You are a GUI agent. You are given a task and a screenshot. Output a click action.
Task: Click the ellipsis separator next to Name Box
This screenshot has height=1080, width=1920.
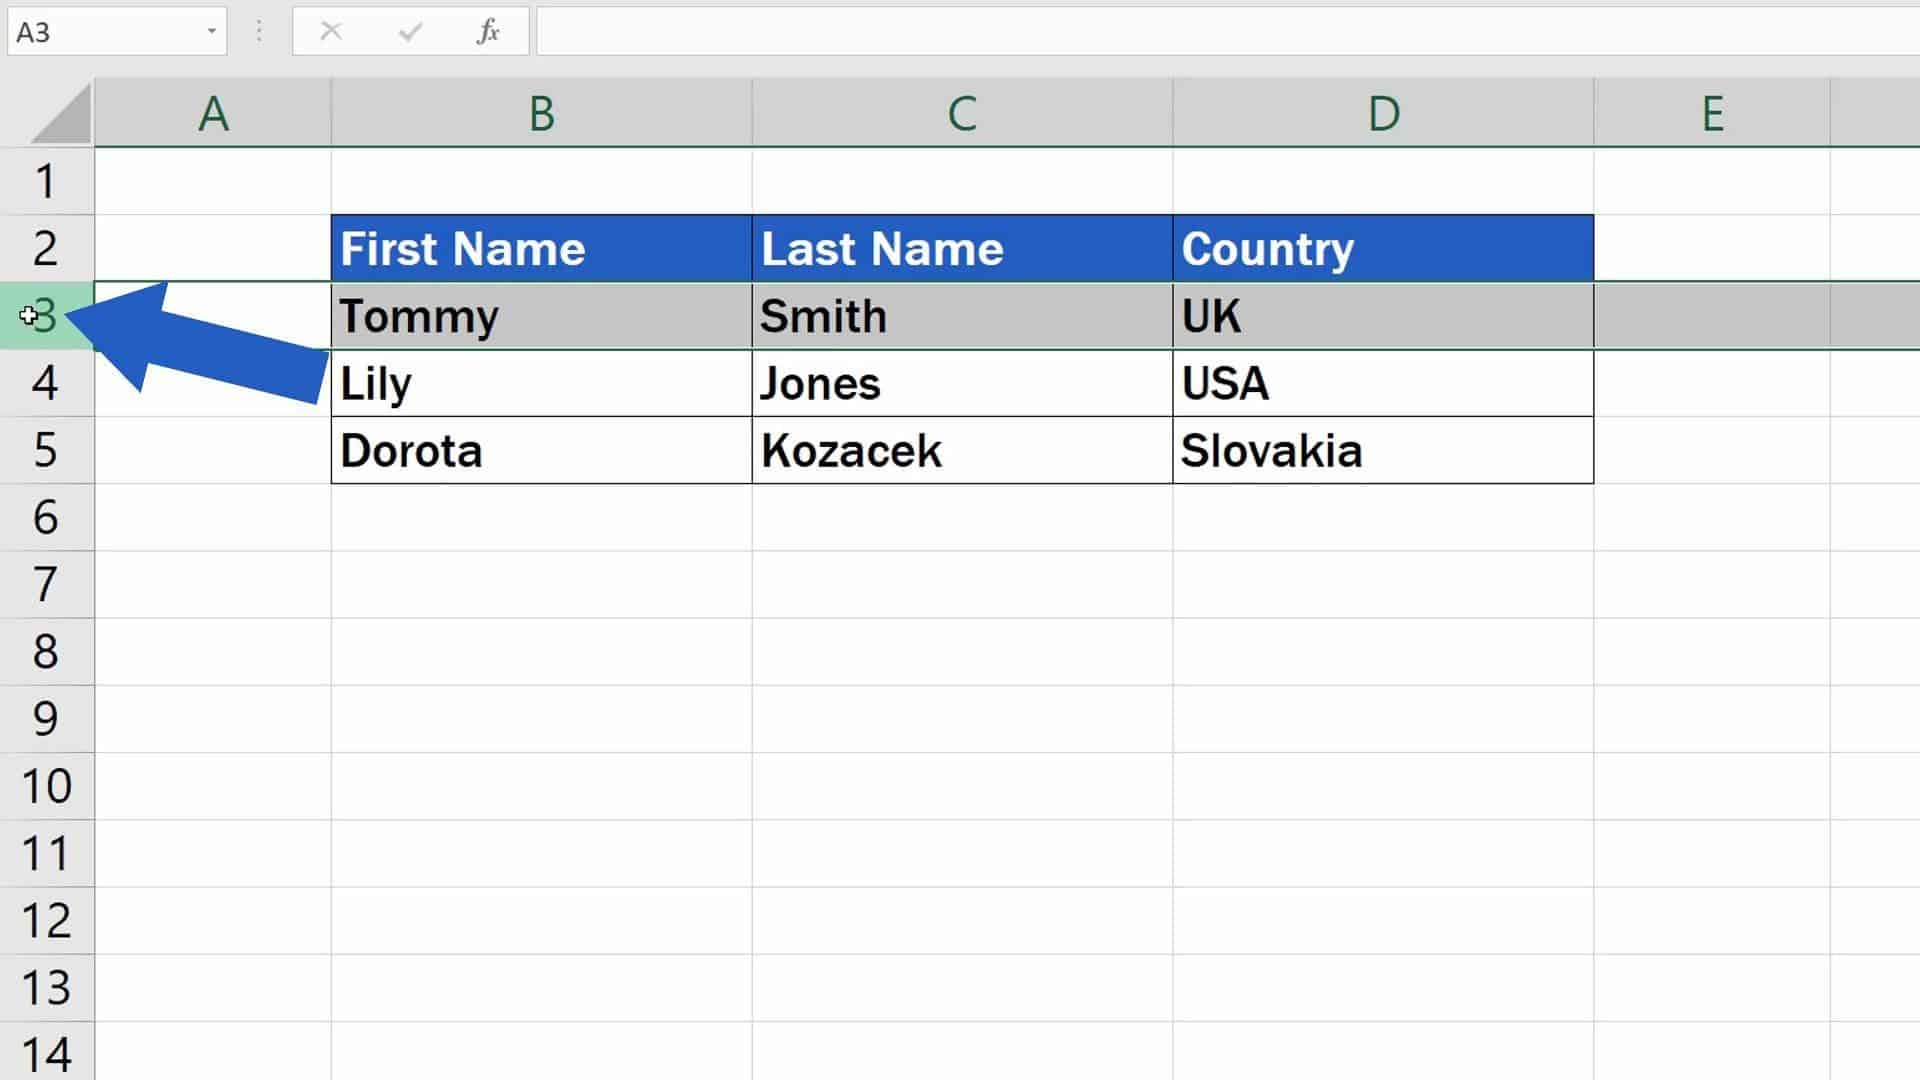[258, 31]
